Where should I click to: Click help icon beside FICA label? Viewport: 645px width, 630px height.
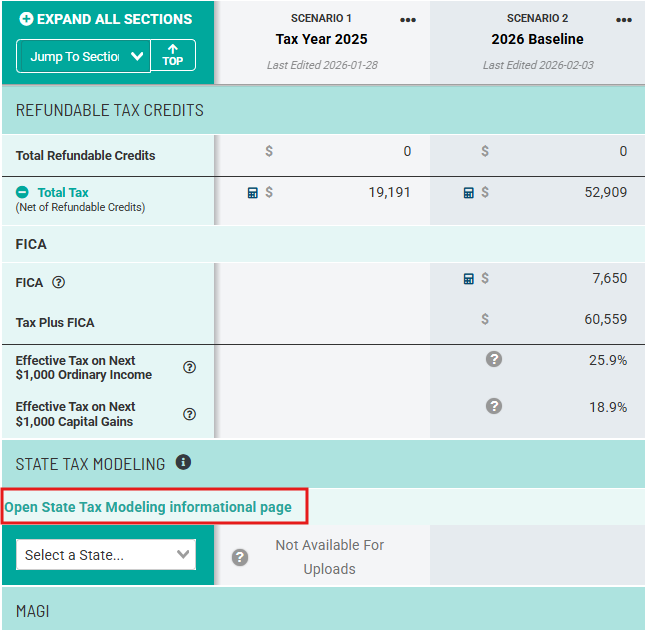coord(59,283)
